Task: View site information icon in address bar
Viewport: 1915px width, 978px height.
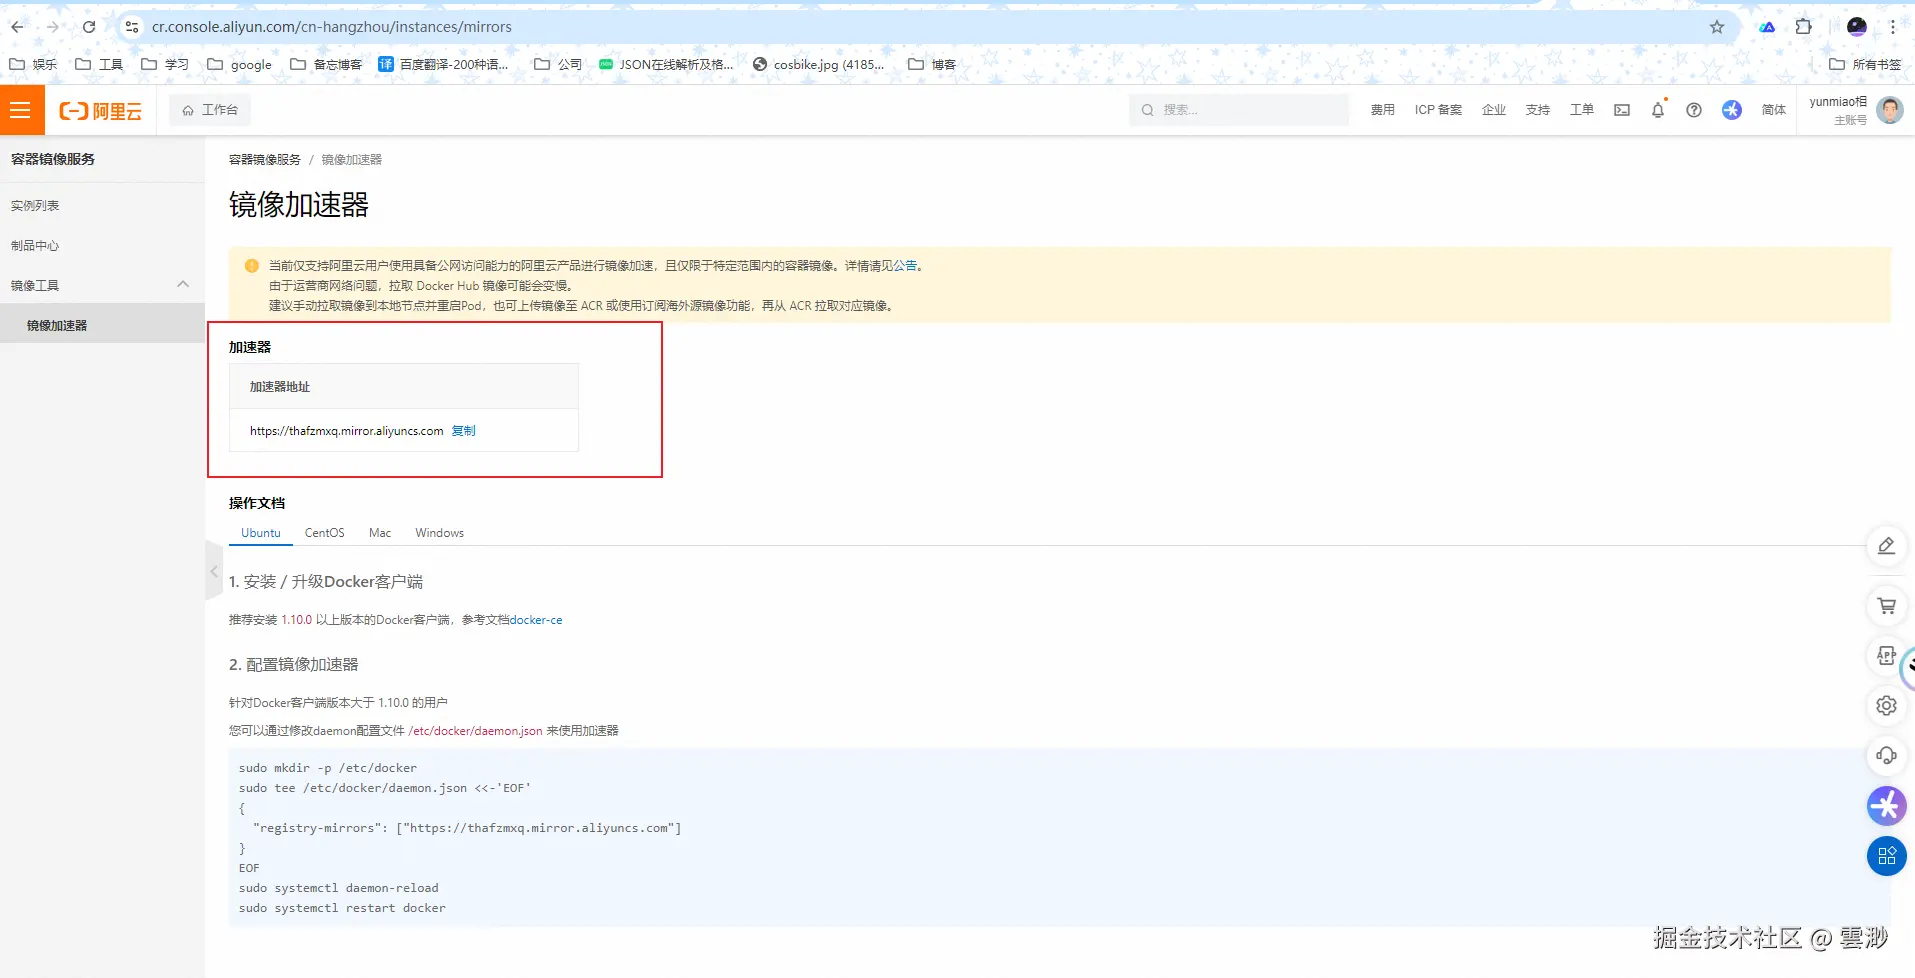Action: pyautogui.click(x=132, y=27)
